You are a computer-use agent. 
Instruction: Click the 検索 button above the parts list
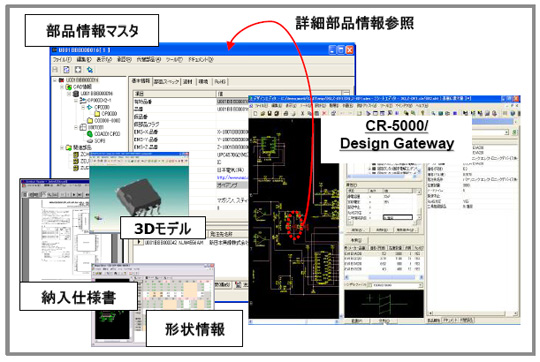(356, 240)
